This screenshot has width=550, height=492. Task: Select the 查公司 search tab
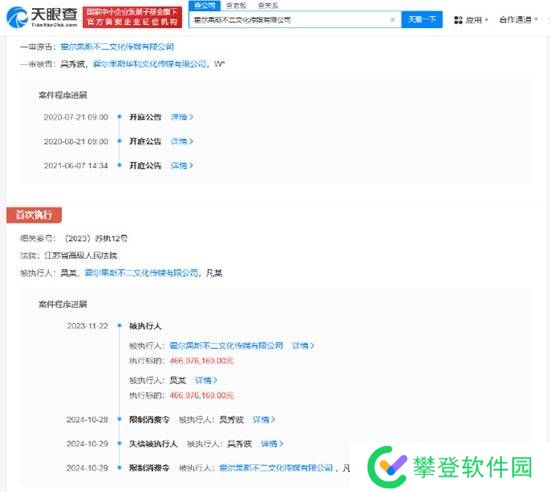click(x=205, y=5)
